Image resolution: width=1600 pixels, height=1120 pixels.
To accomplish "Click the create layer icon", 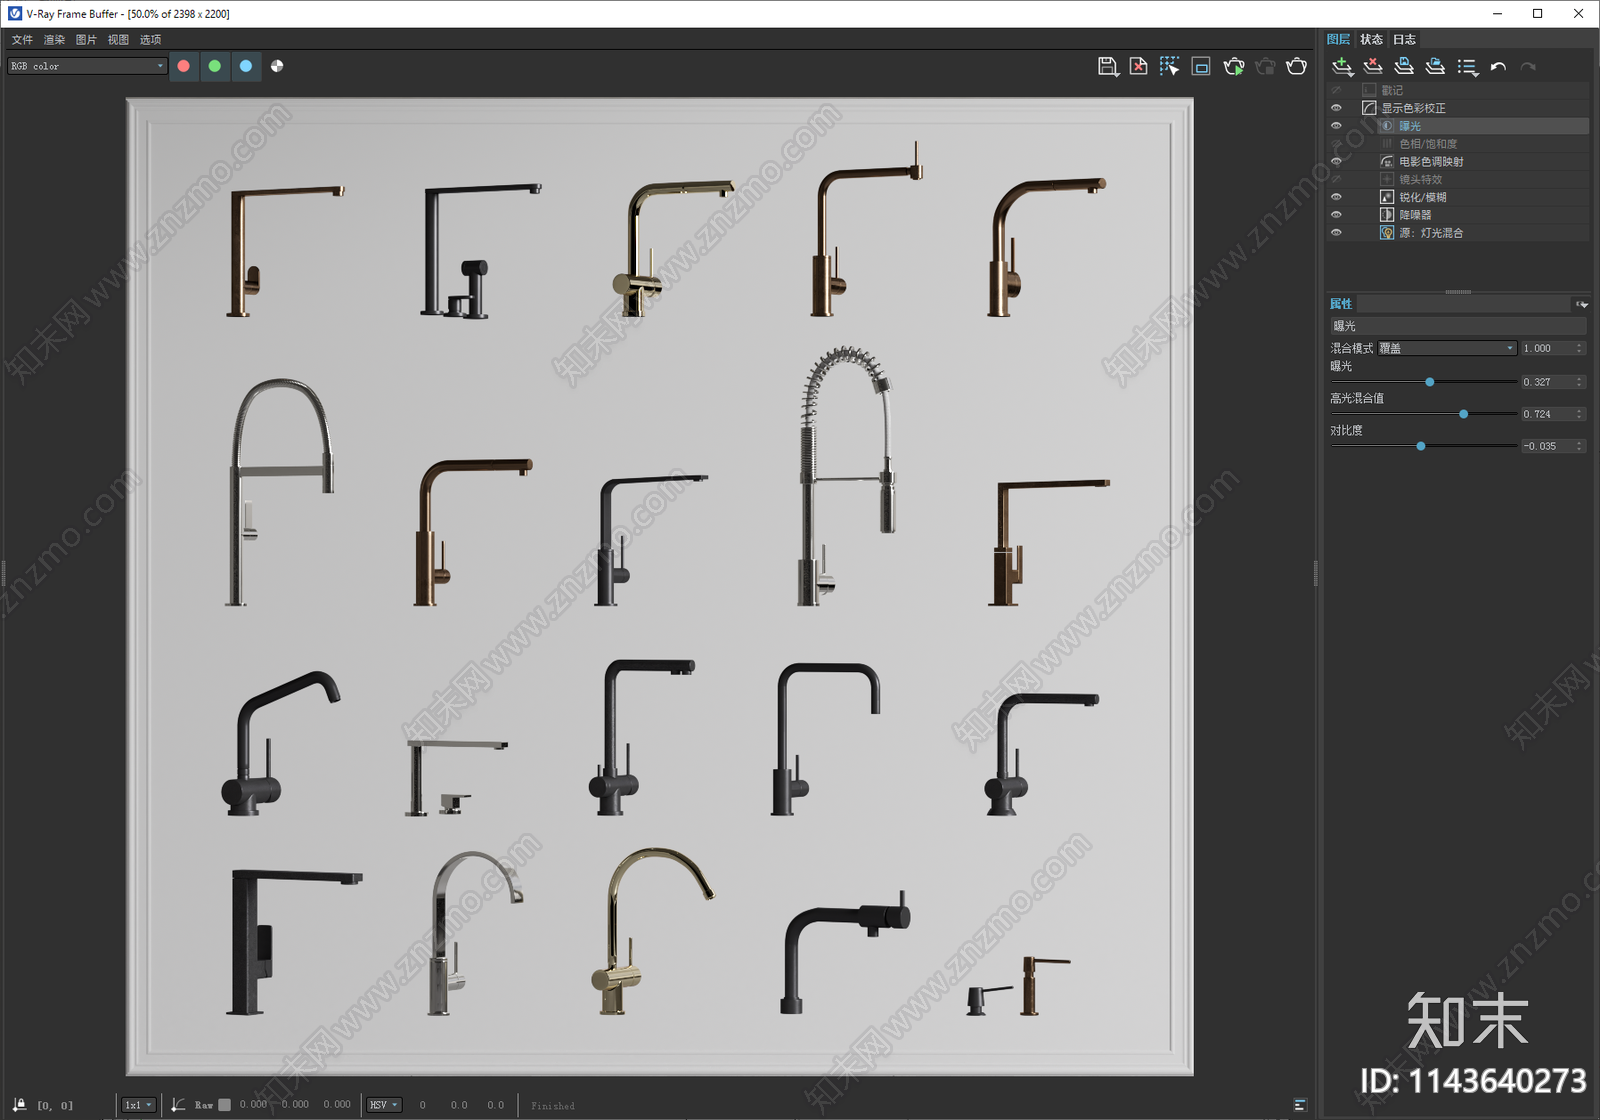I will 1343,67.
